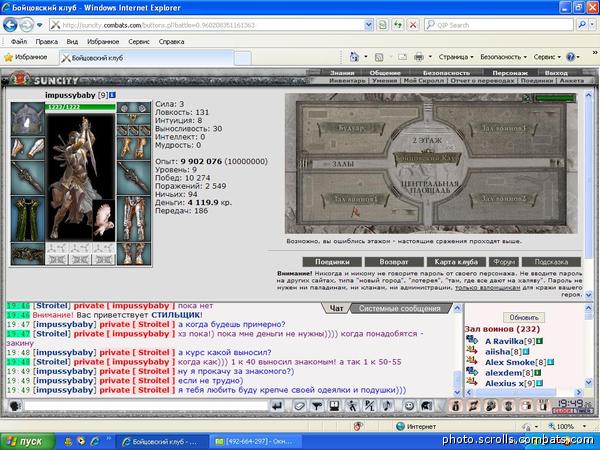Click the boots slot at the bottom right
The image size is (600, 450).
pos(134,254)
